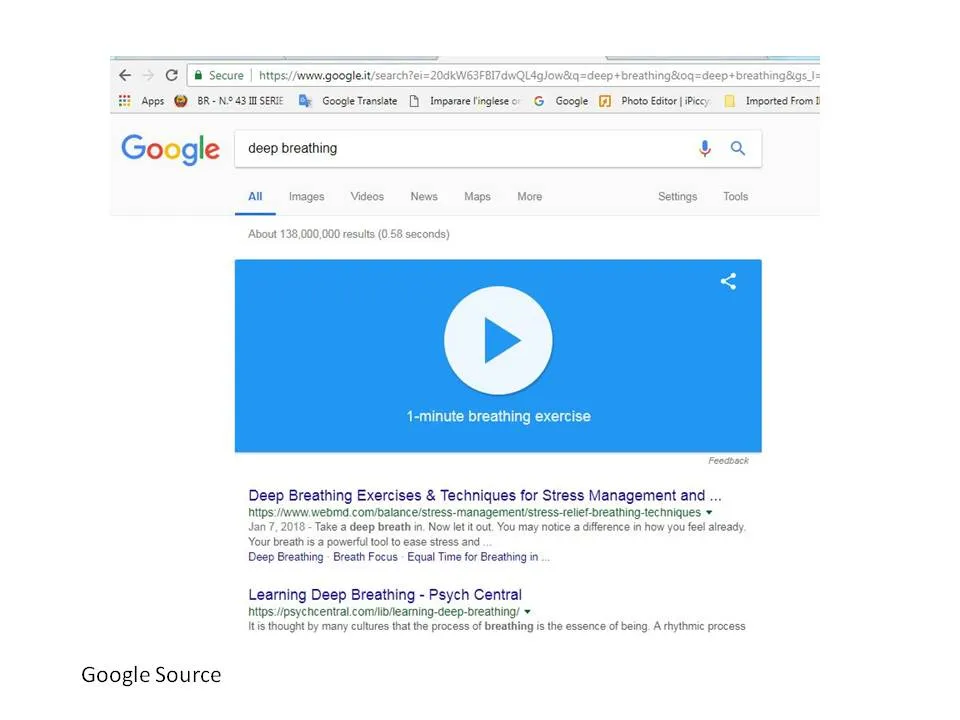
Task: Click the Feedback link below the exercise card
Action: (729, 460)
